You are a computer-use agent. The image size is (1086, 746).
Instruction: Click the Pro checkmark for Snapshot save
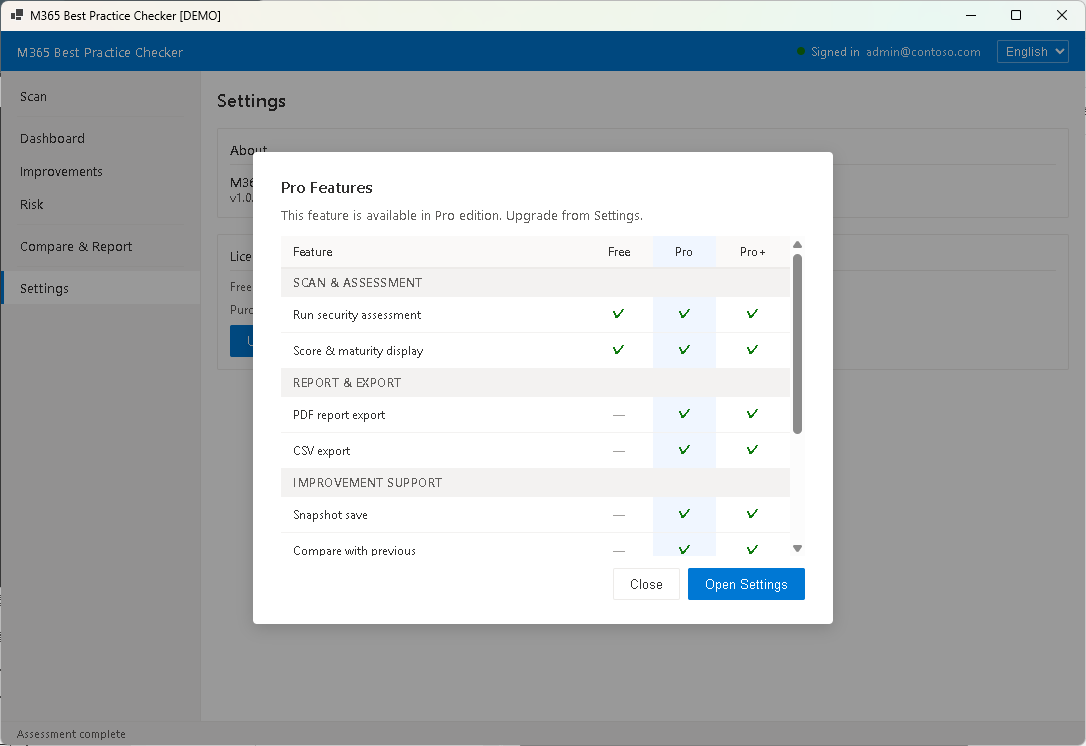click(x=683, y=514)
